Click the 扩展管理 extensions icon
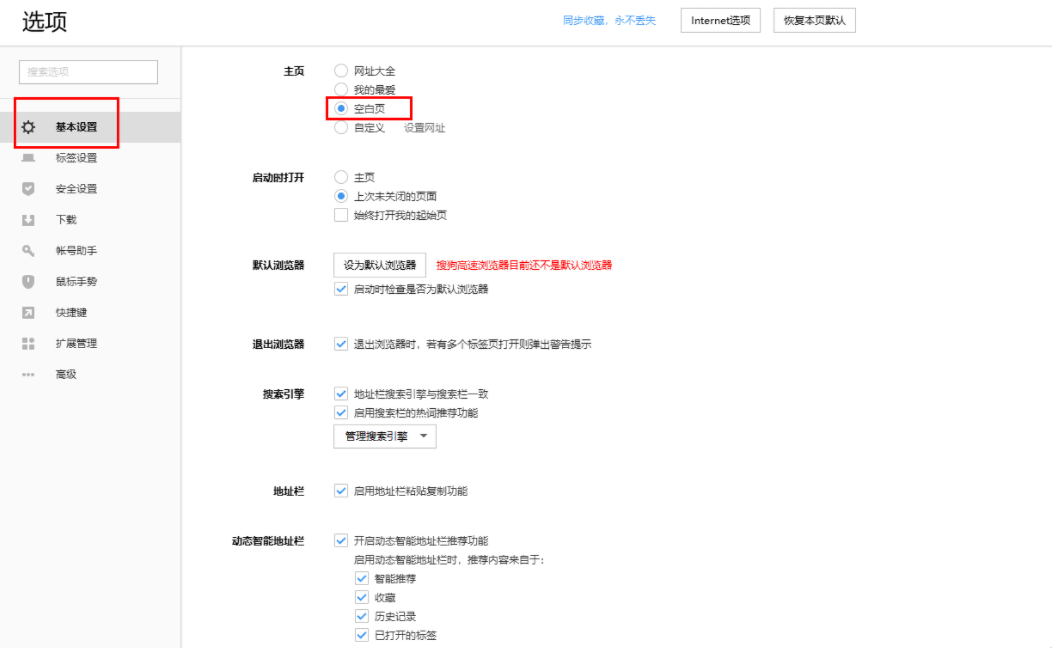Image resolution: width=1052 pixels, height=648 pixels. pos(29,343)
